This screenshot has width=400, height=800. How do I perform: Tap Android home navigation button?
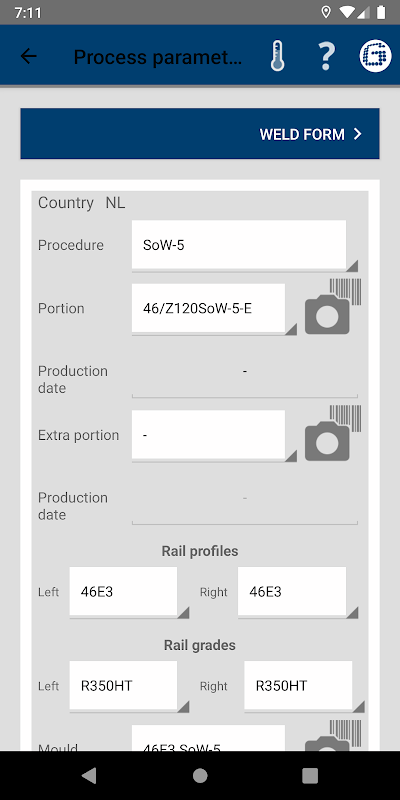point(200,776)
